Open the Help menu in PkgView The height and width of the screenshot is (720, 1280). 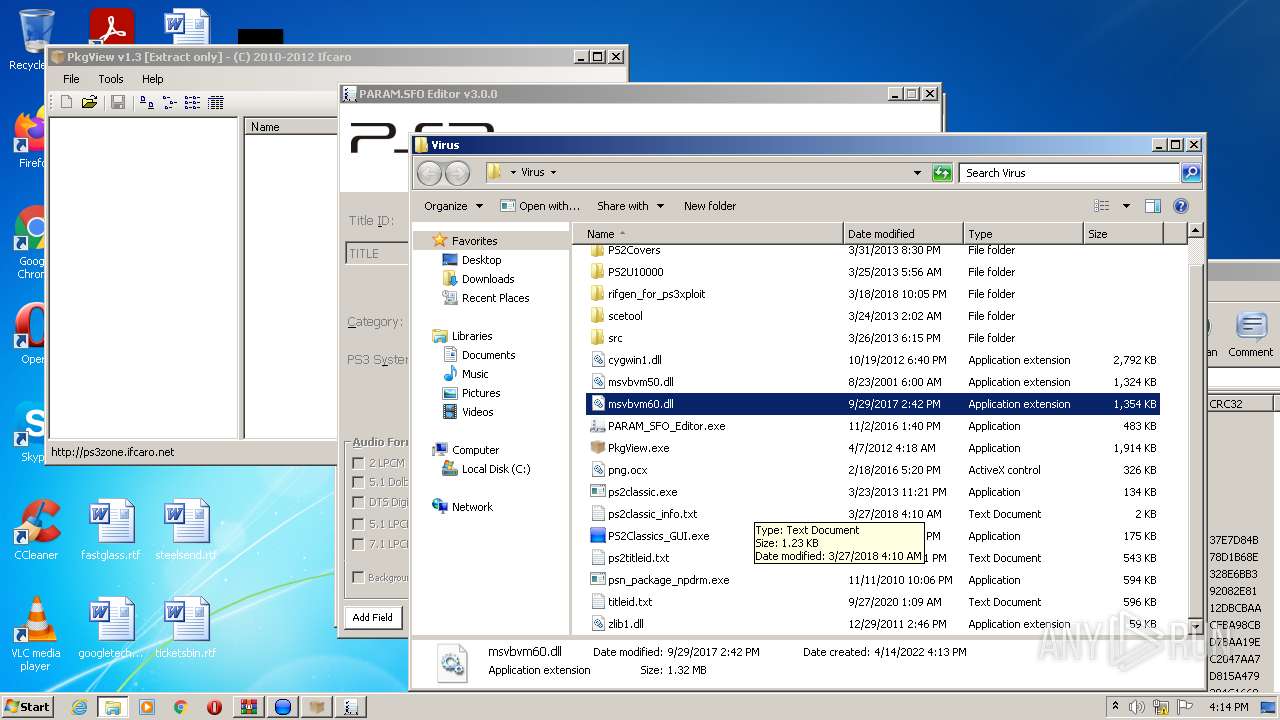tap(152, 79)
